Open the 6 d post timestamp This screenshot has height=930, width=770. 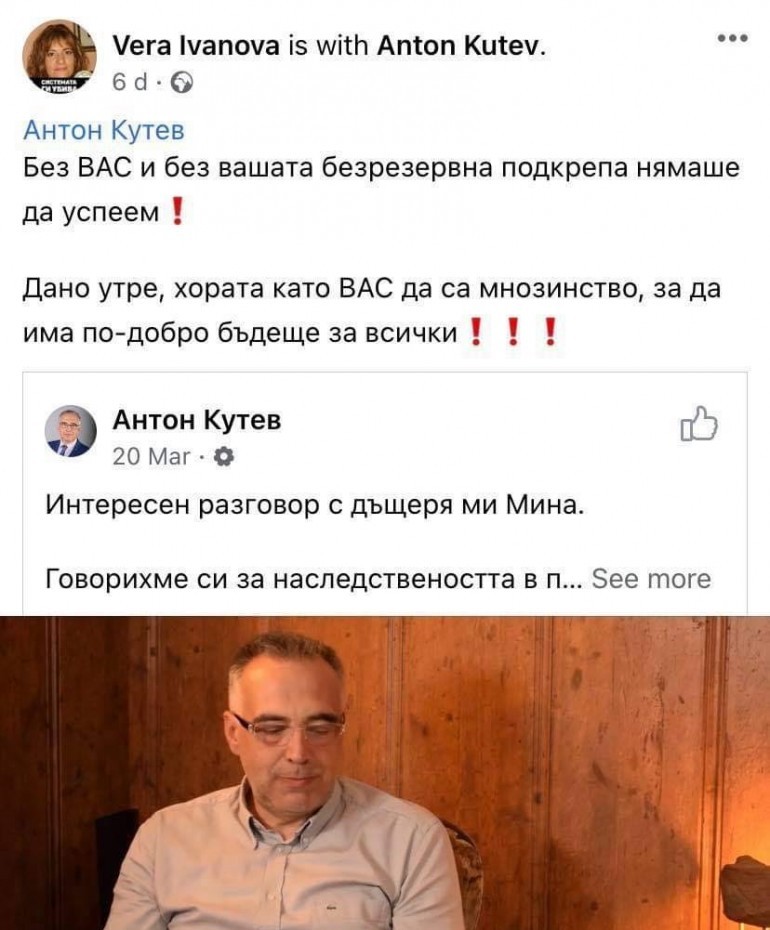pos(129,82)
